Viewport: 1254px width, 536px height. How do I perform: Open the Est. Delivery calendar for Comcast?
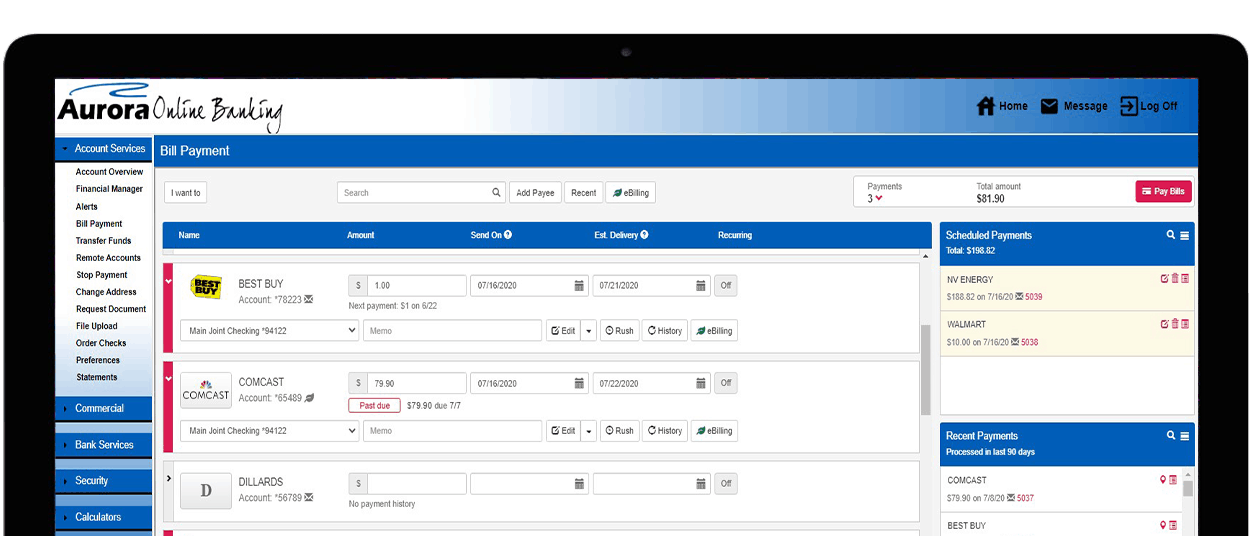coord(701,383)
